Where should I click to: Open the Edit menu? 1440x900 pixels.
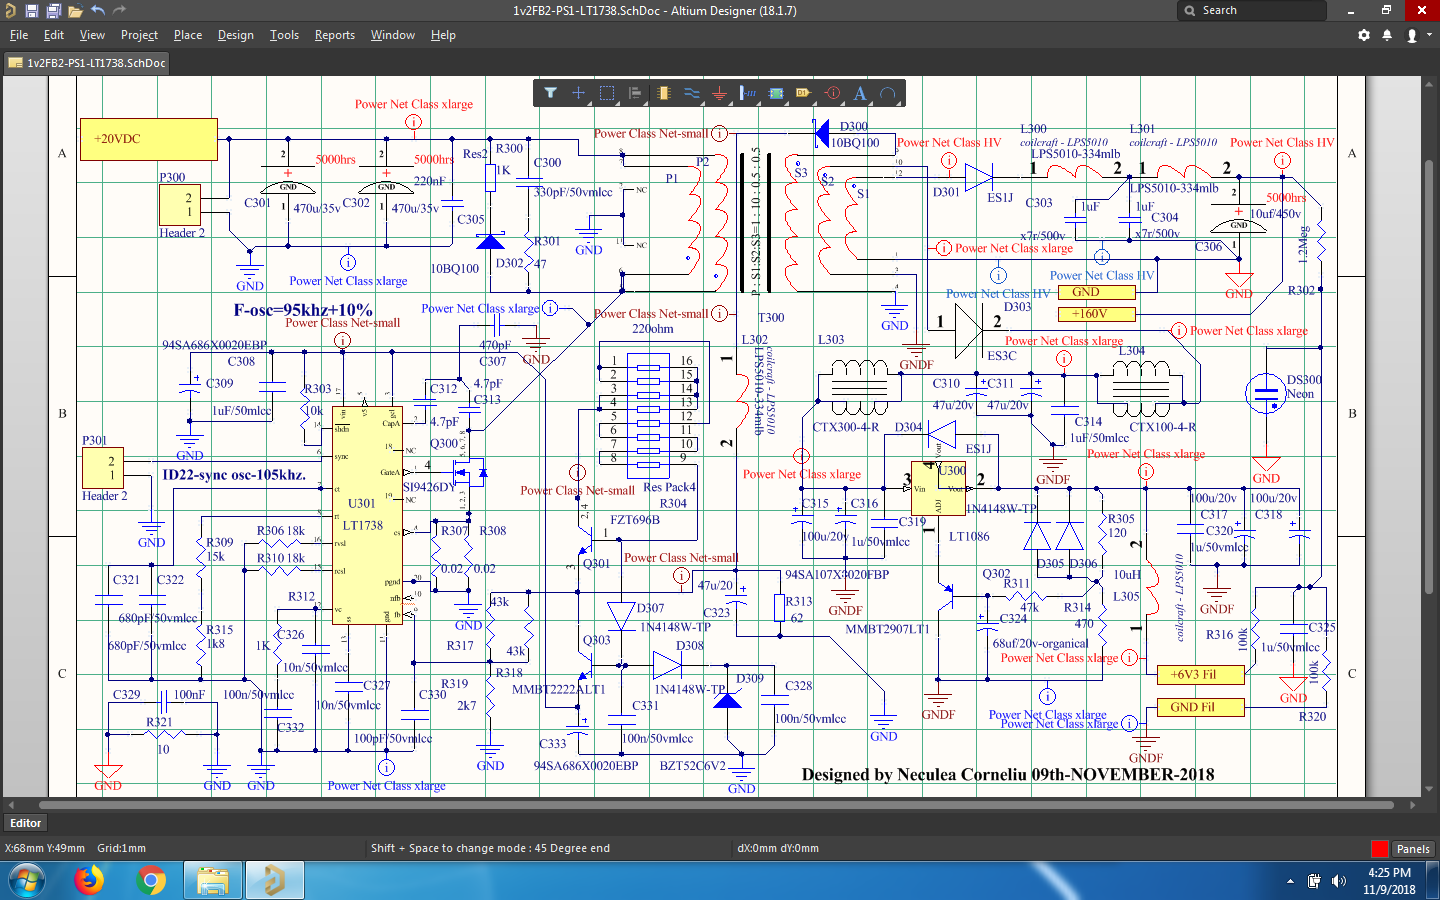click(54, 35)
